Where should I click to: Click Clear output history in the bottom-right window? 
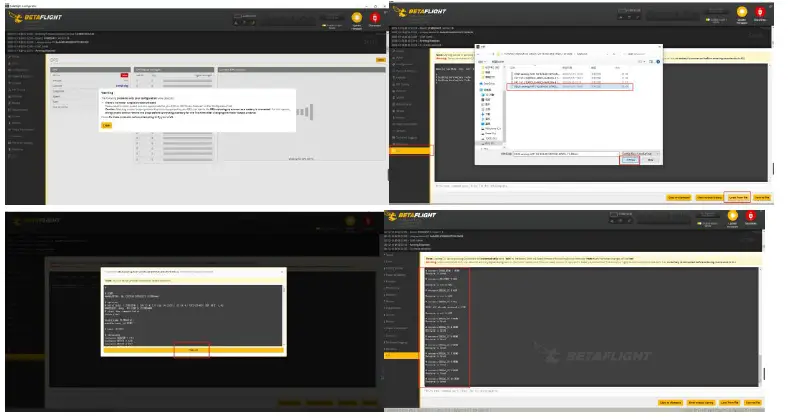point(700,403)
